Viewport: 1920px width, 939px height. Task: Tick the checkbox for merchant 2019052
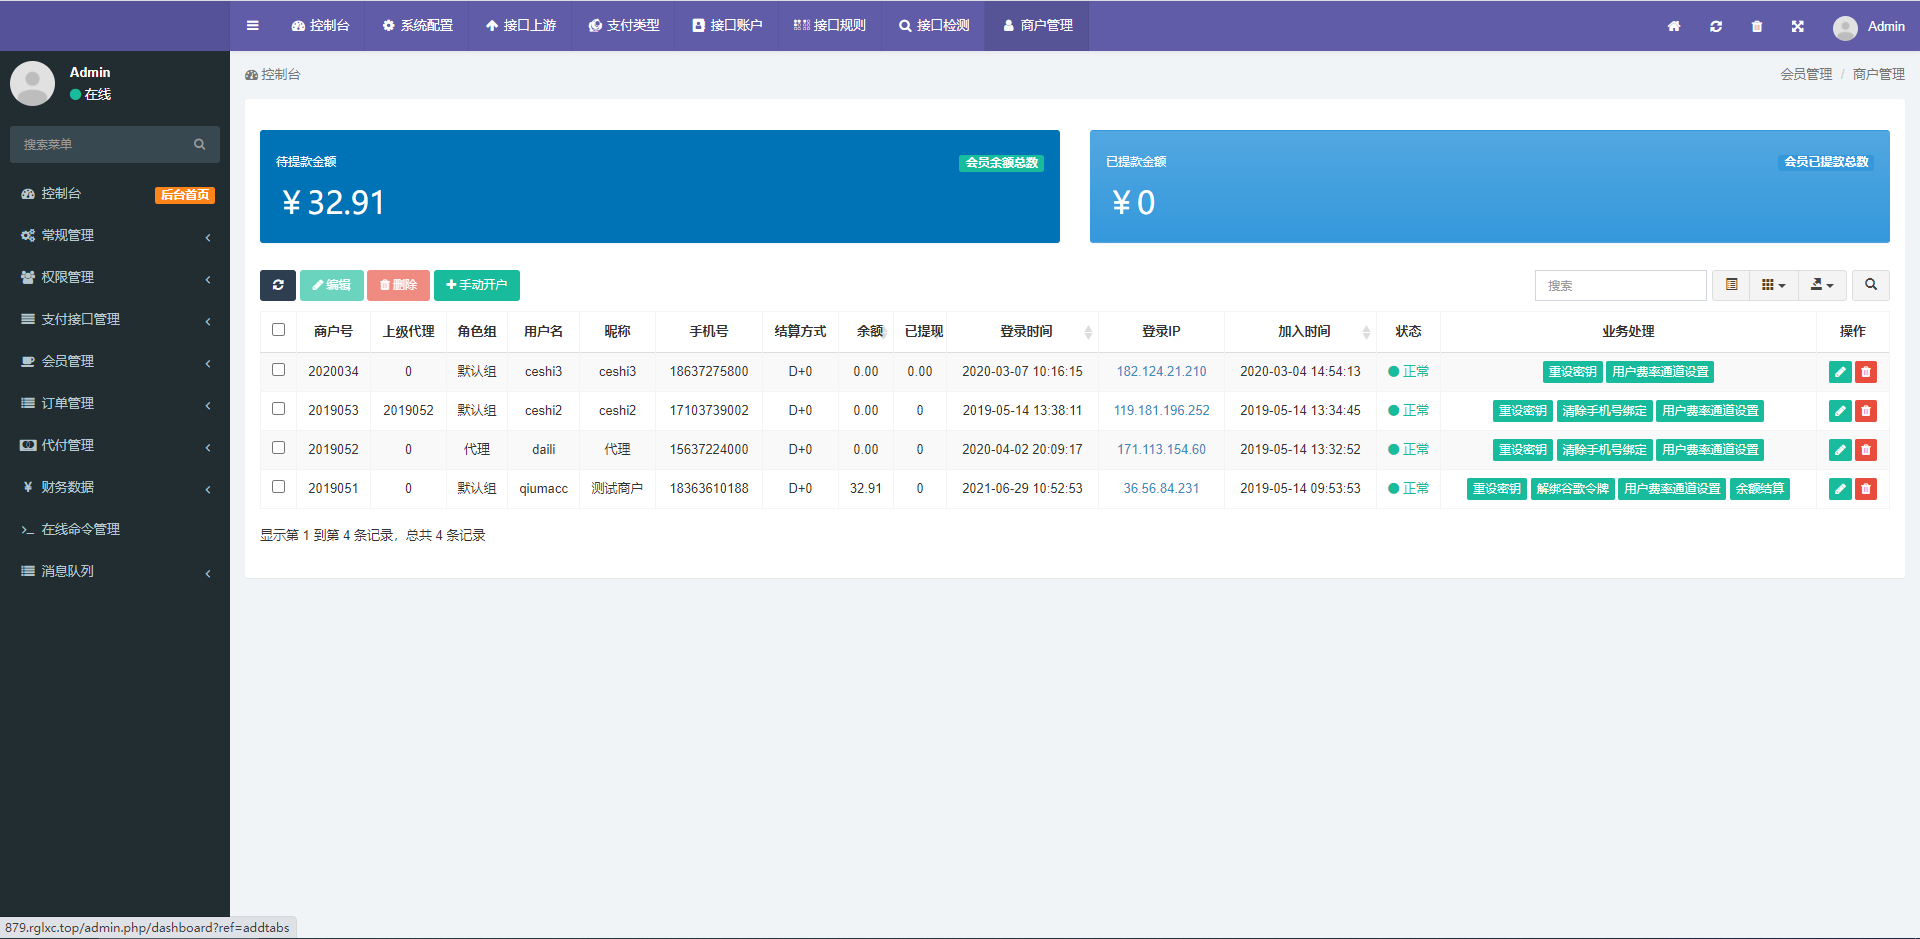pos(278,448)
